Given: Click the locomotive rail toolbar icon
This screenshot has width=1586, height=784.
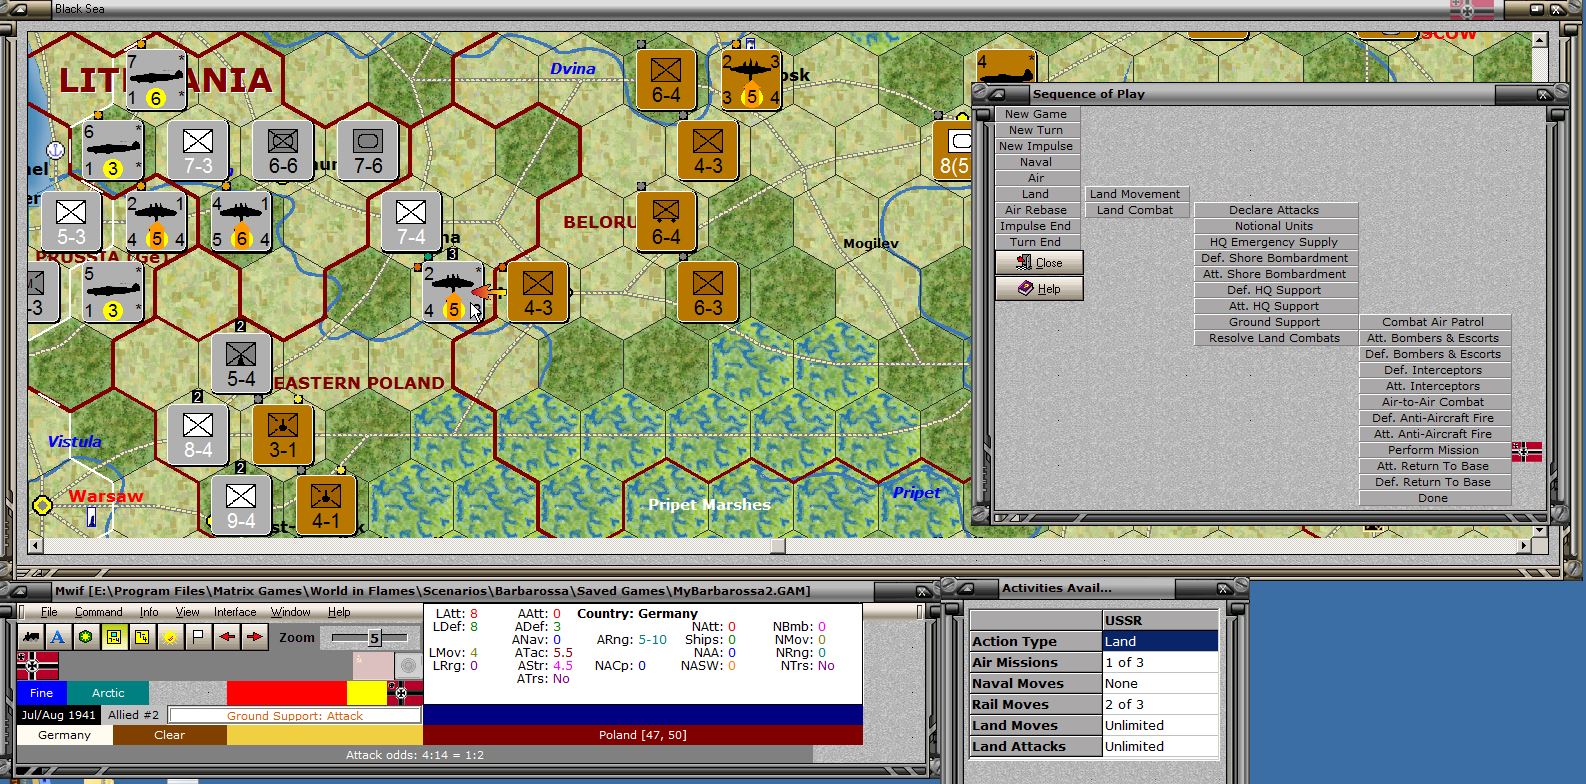Looking at the screenshot, I should pos(30,637).
